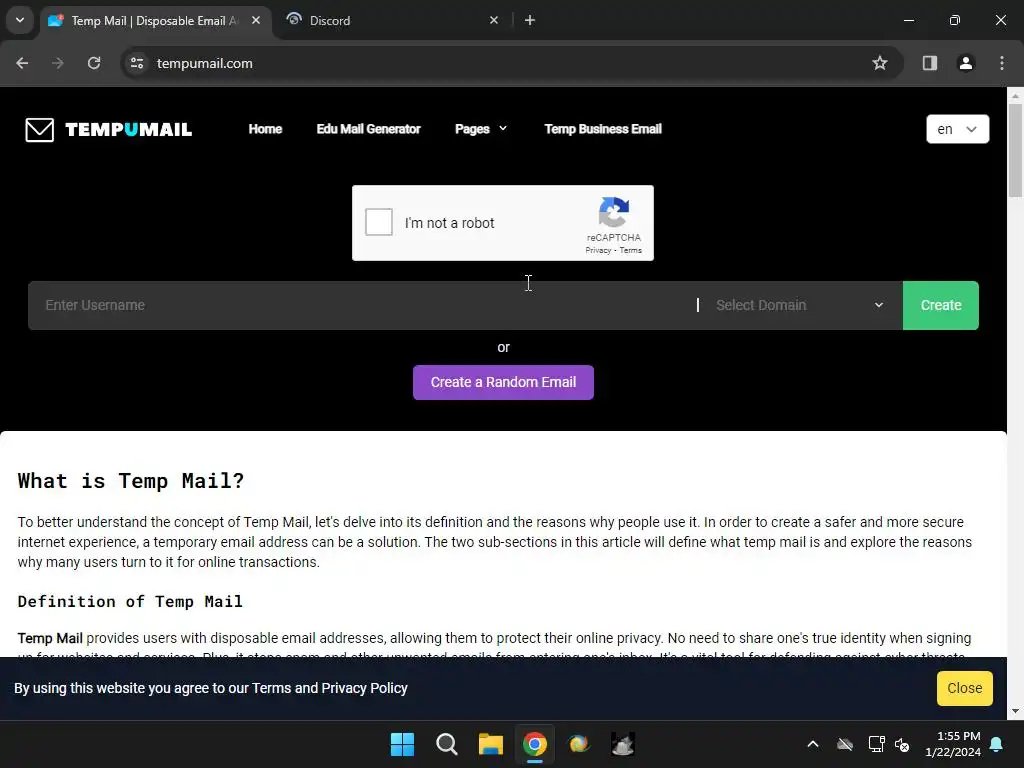This screenshot has width=1024, height=768.
Task: Click the display network tray icon
Action: (x=876, y=744)
